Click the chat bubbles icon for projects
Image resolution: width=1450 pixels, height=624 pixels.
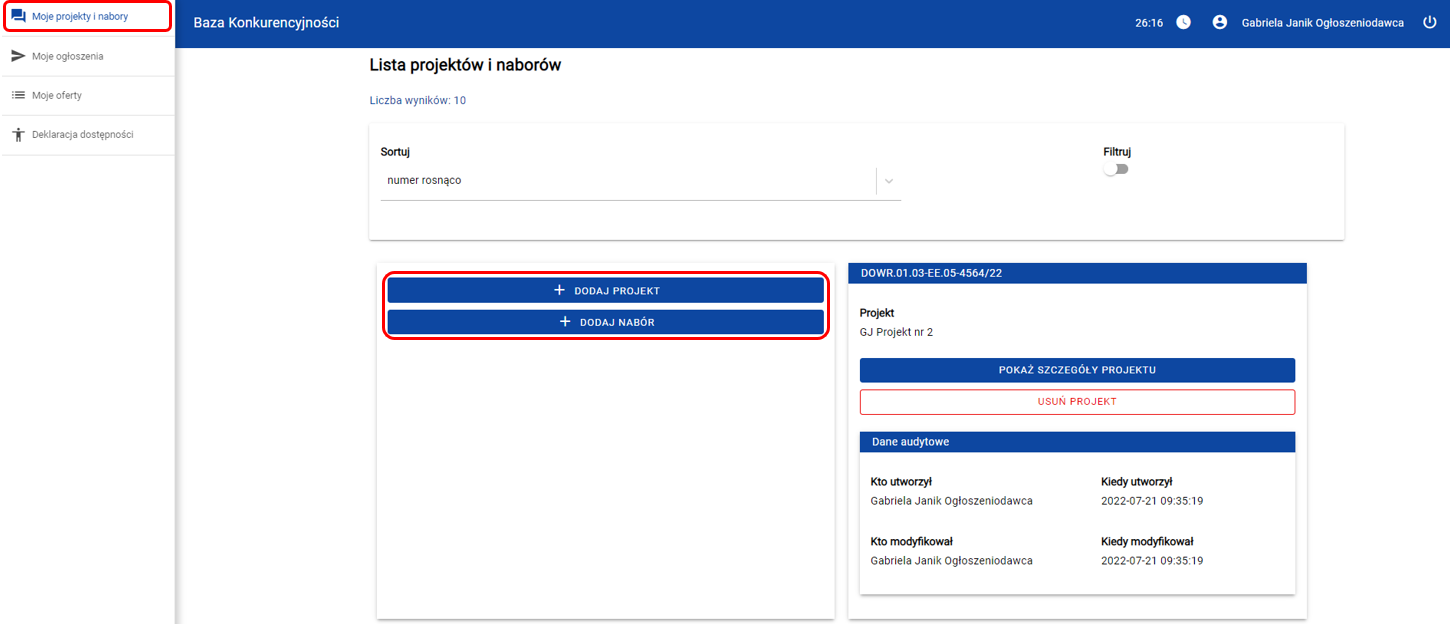point(18,16)
